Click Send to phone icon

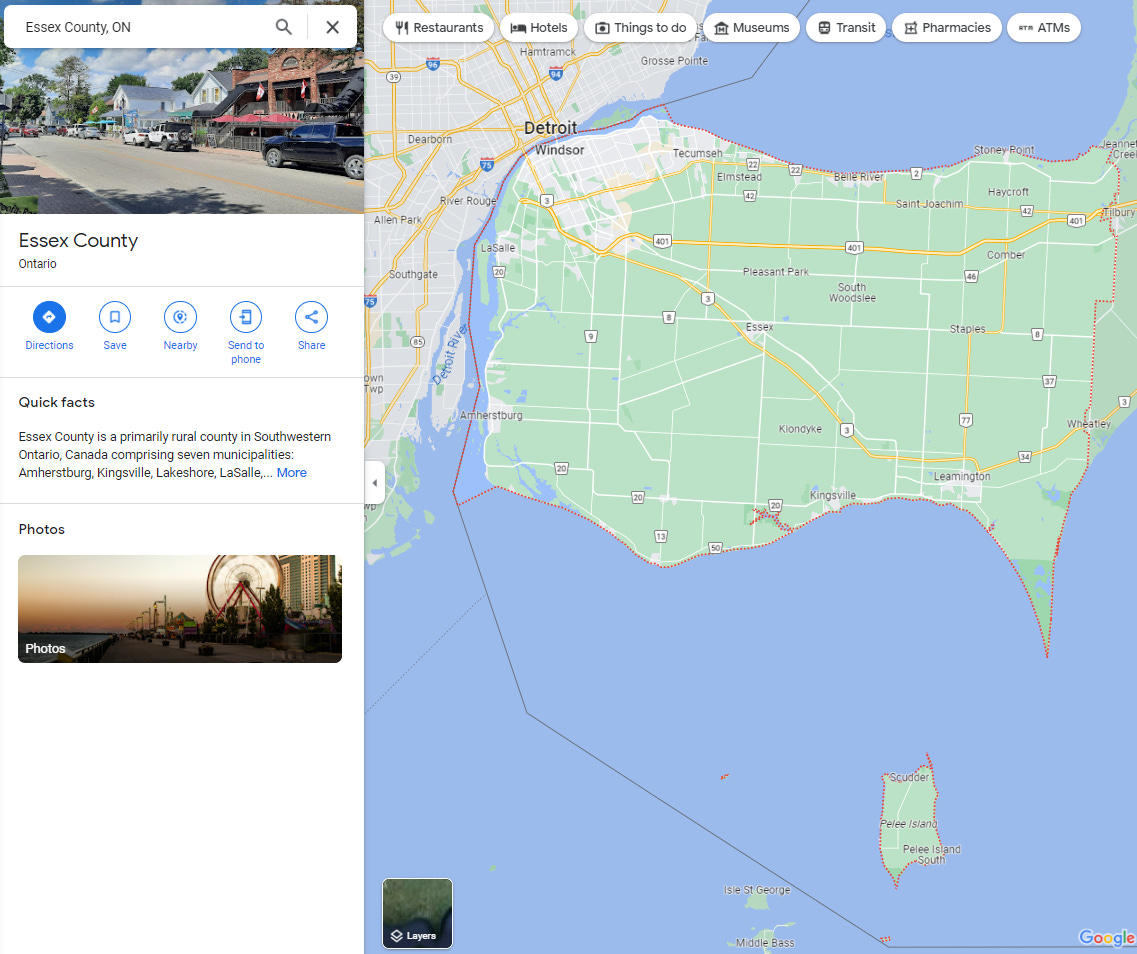tap(246, 317)
